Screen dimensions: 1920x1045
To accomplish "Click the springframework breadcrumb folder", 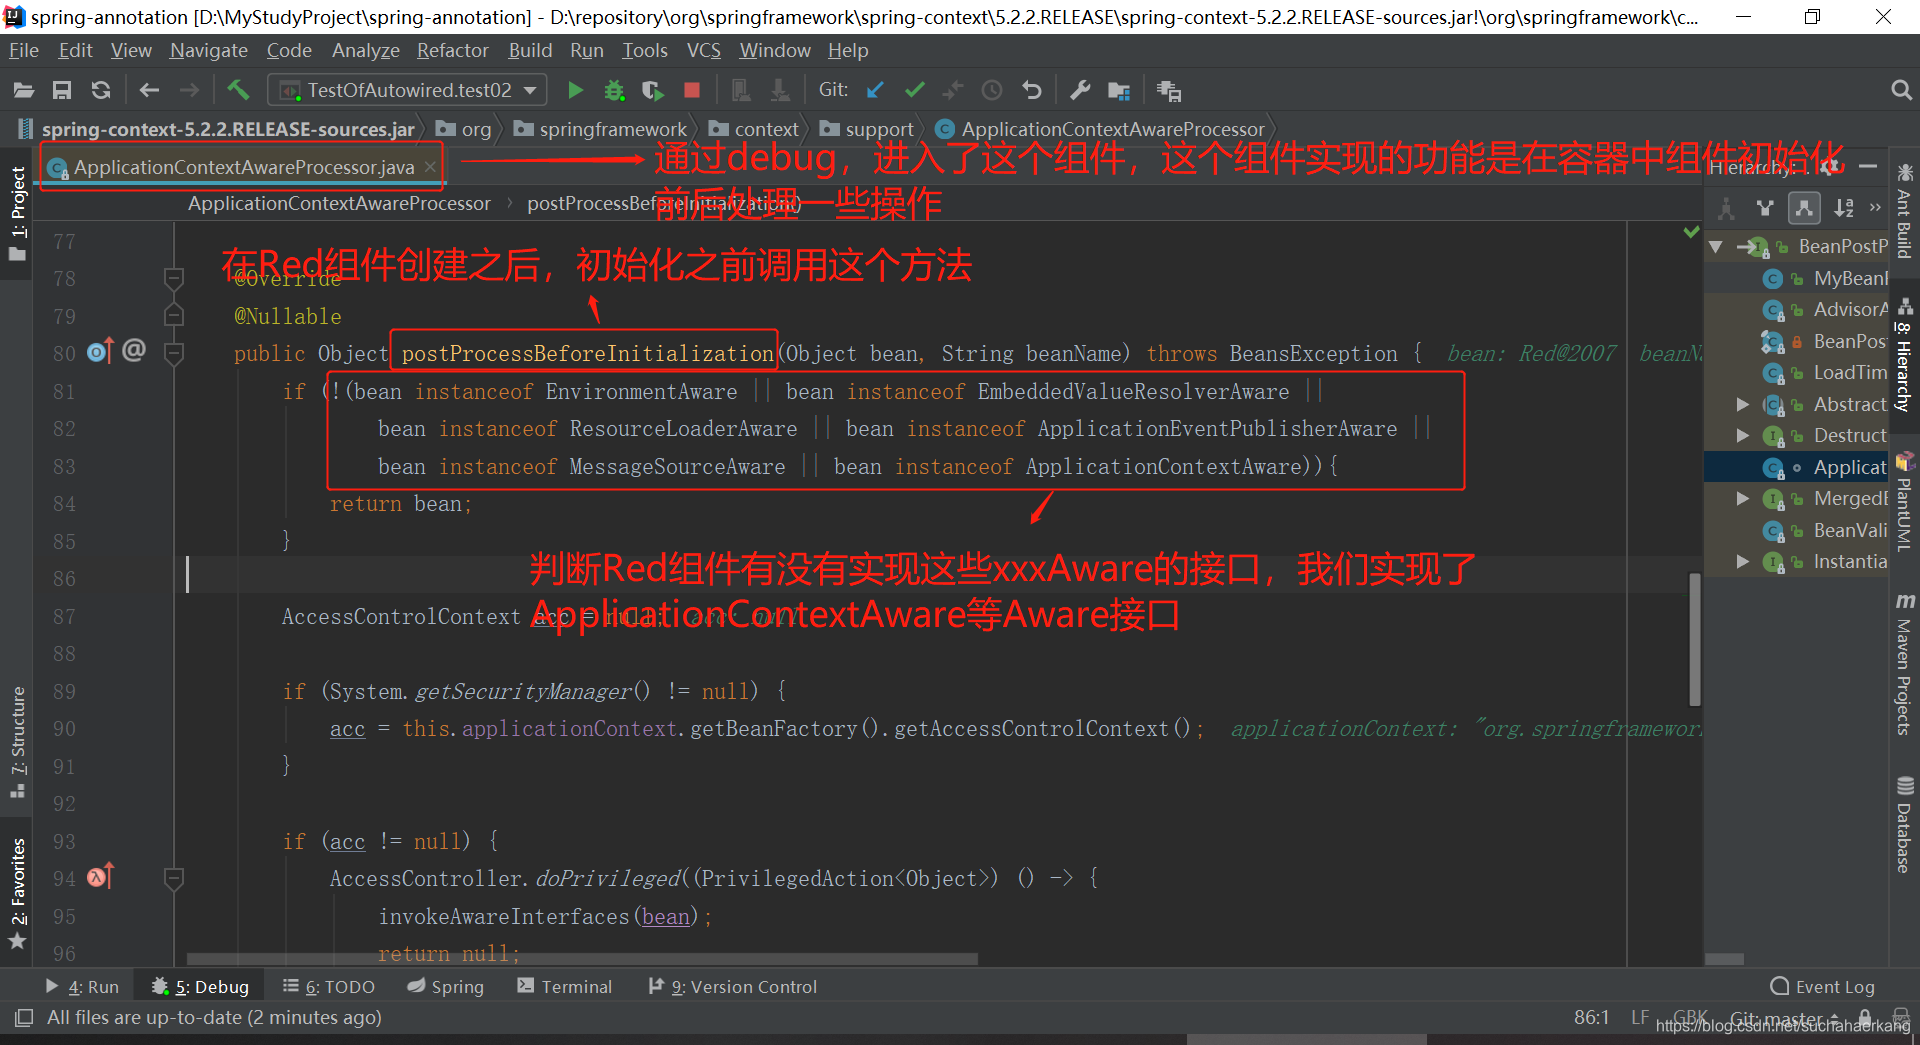I will [x=601, y=129].
